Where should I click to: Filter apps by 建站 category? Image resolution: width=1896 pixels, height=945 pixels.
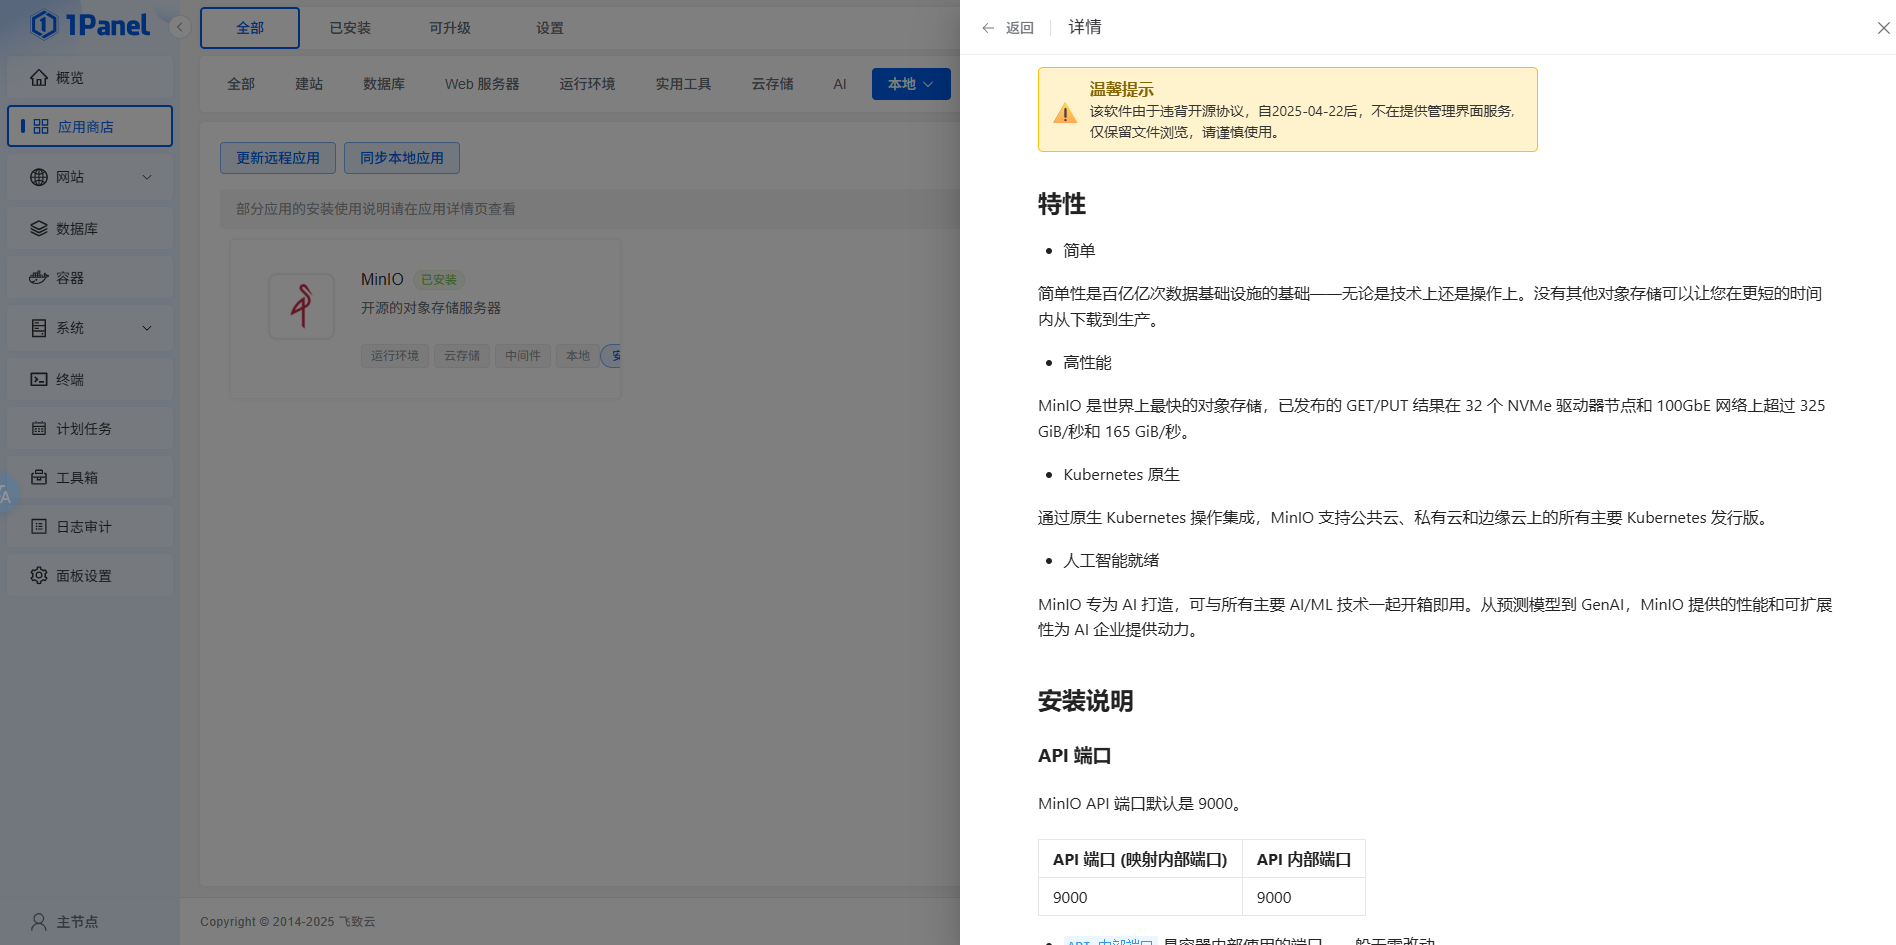[x=309, y=84]
